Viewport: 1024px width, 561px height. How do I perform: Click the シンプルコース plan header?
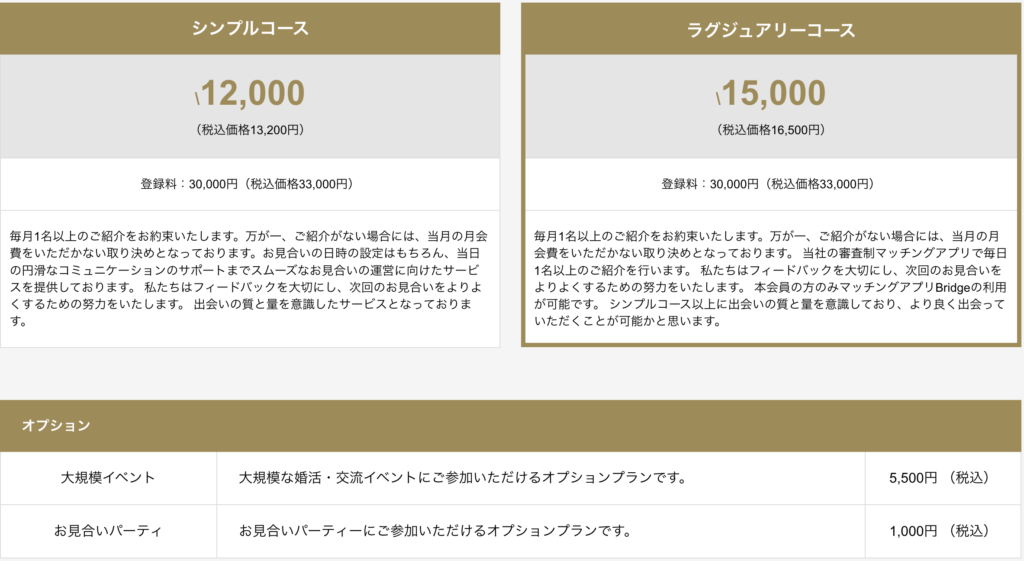click(250, 28)
